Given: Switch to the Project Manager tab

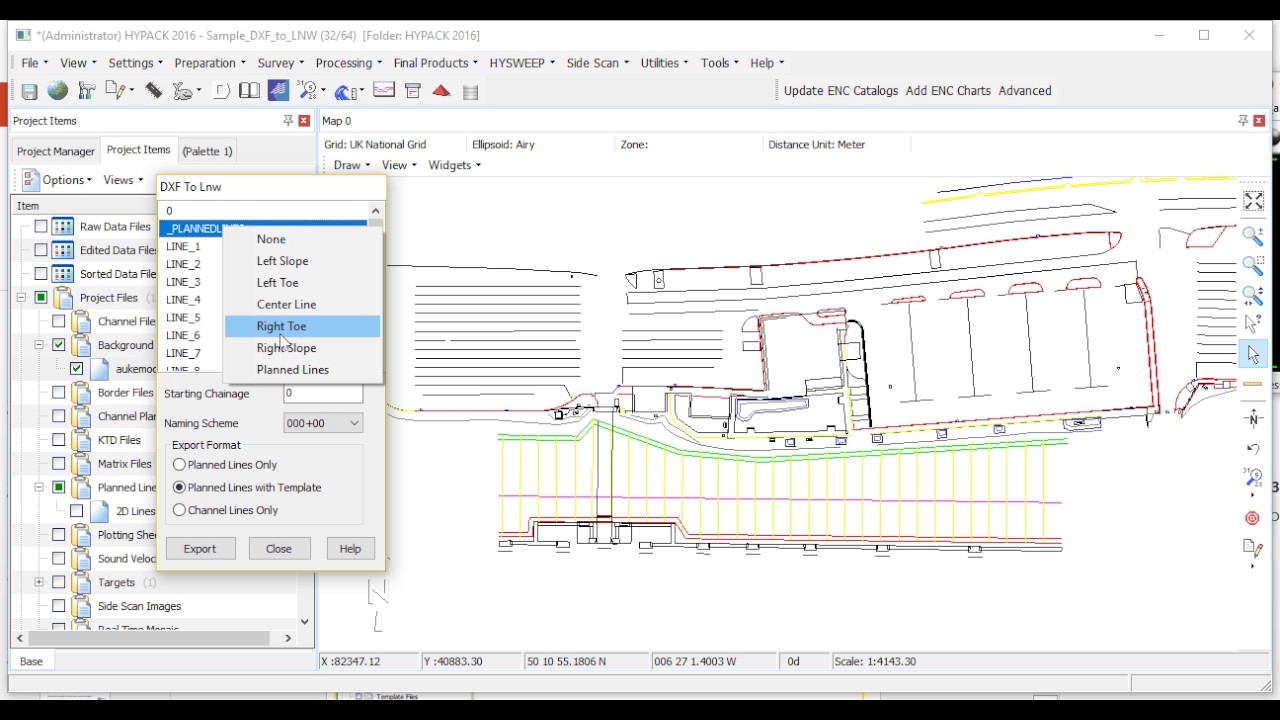Looking at the screenshot, I should tap(56, 151).
